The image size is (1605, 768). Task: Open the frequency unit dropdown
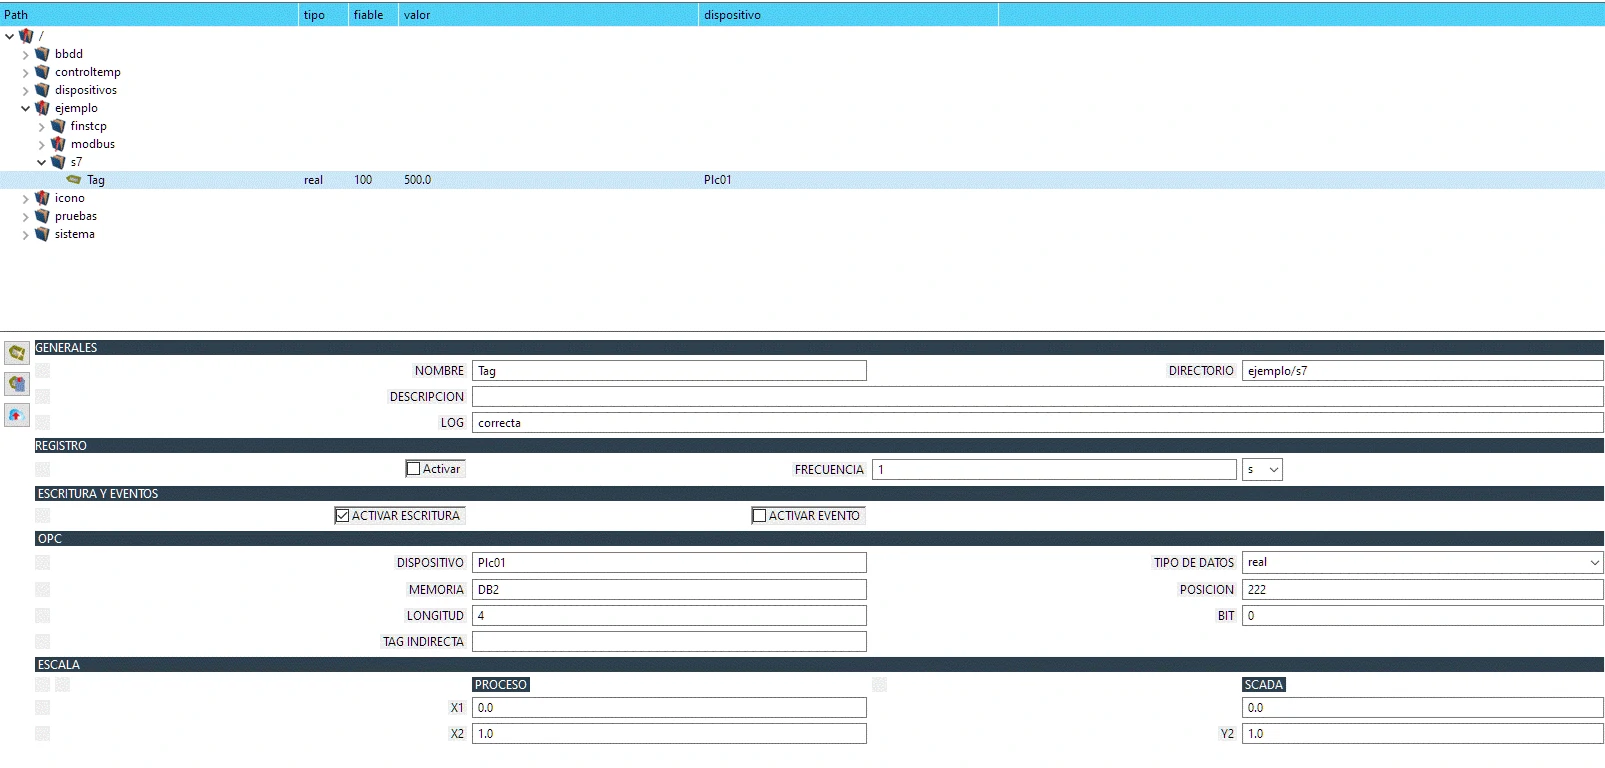1262,470
